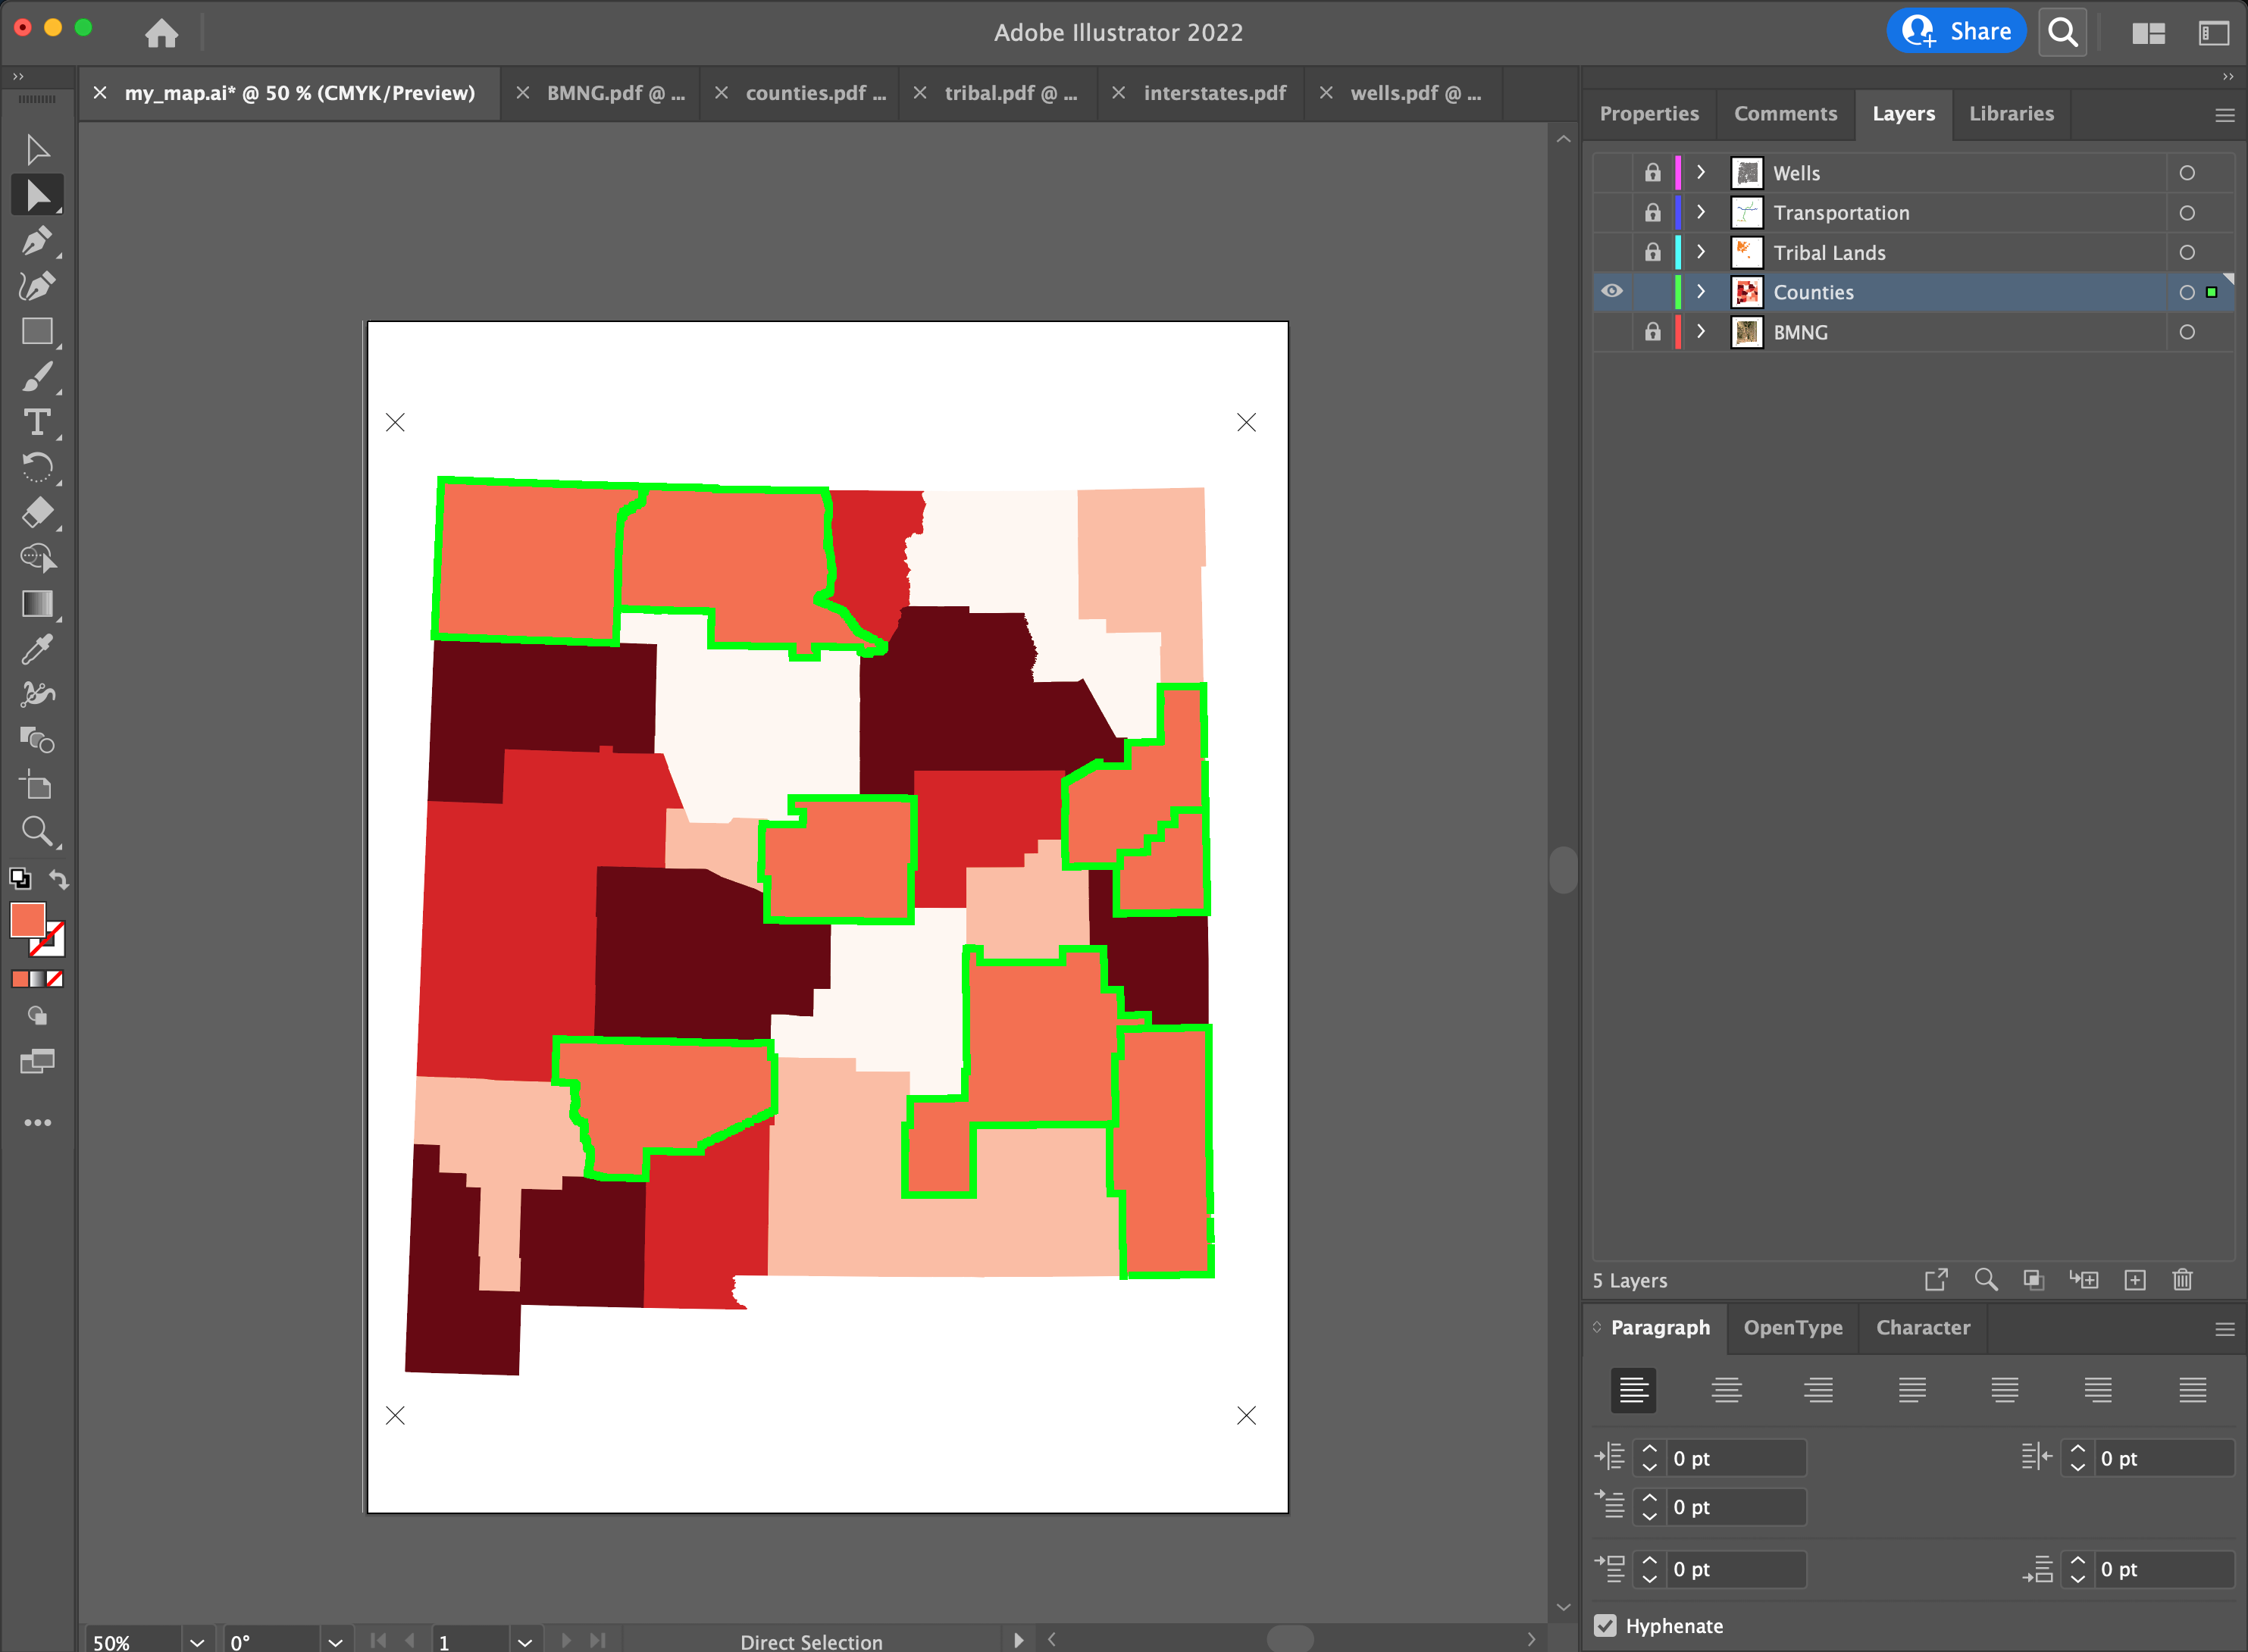Select the Direct Selection tool

click(x=37, y=195)
